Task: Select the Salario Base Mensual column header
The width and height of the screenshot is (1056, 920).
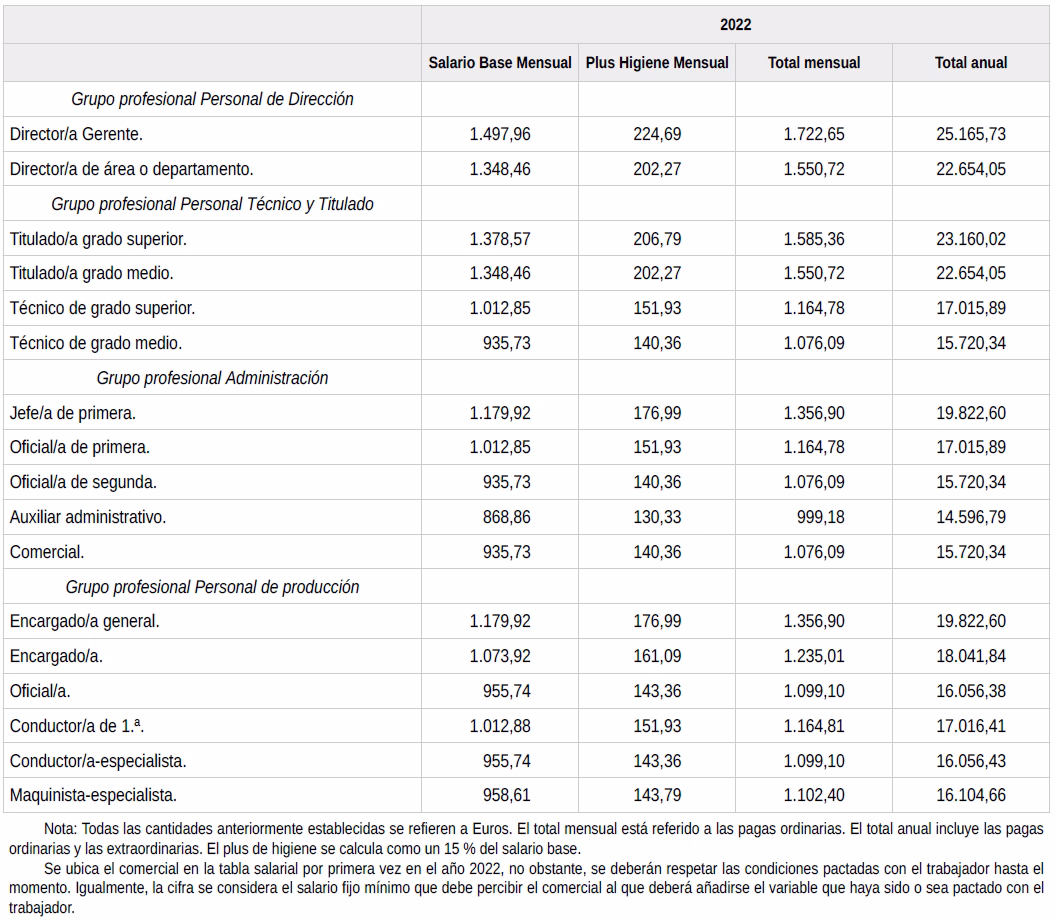Action: coord(500,62)
